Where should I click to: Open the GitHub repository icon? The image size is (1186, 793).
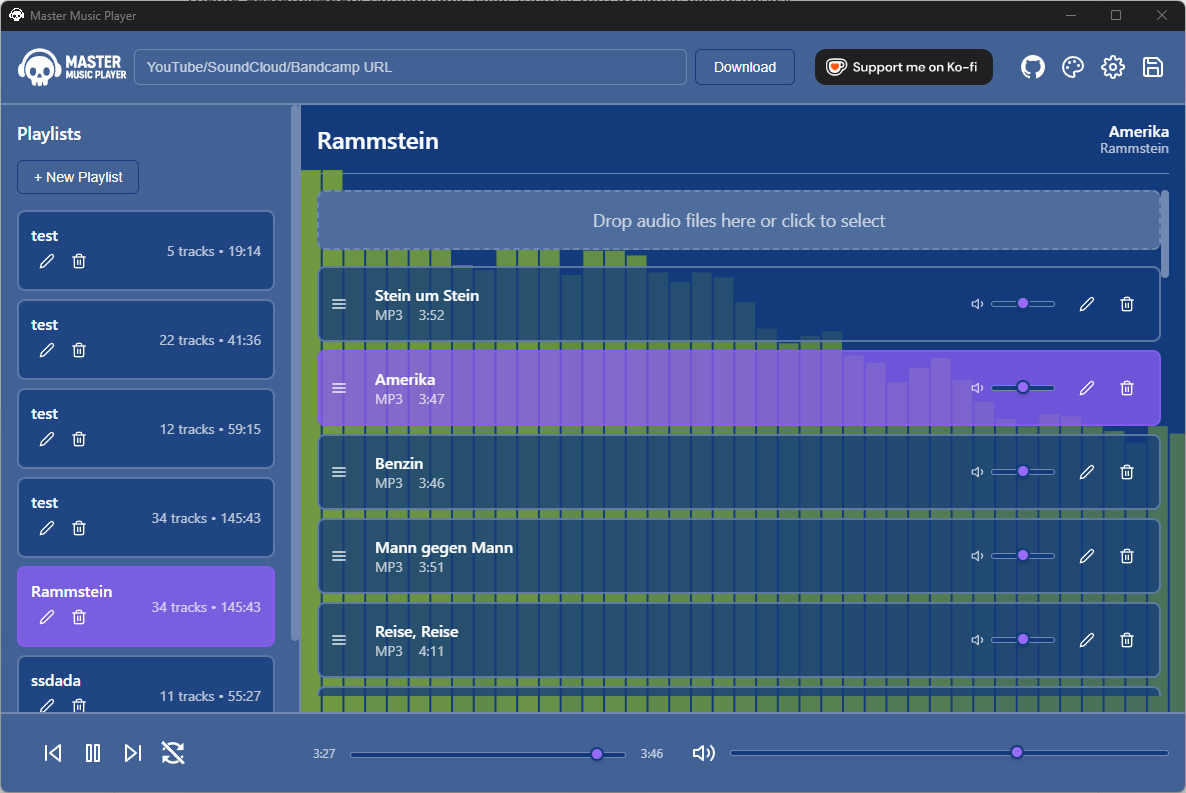click(1032, 67)
